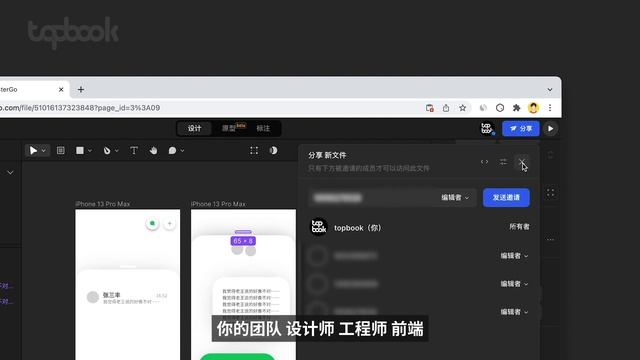640x360 pixels.
Task: Select right iPhone 13 Pro Max frame label
Action: (218, 204)
